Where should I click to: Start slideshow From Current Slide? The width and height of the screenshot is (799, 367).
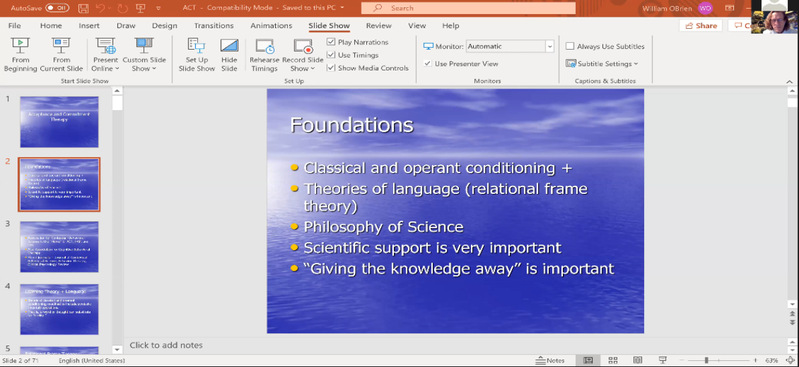(61, 55)
